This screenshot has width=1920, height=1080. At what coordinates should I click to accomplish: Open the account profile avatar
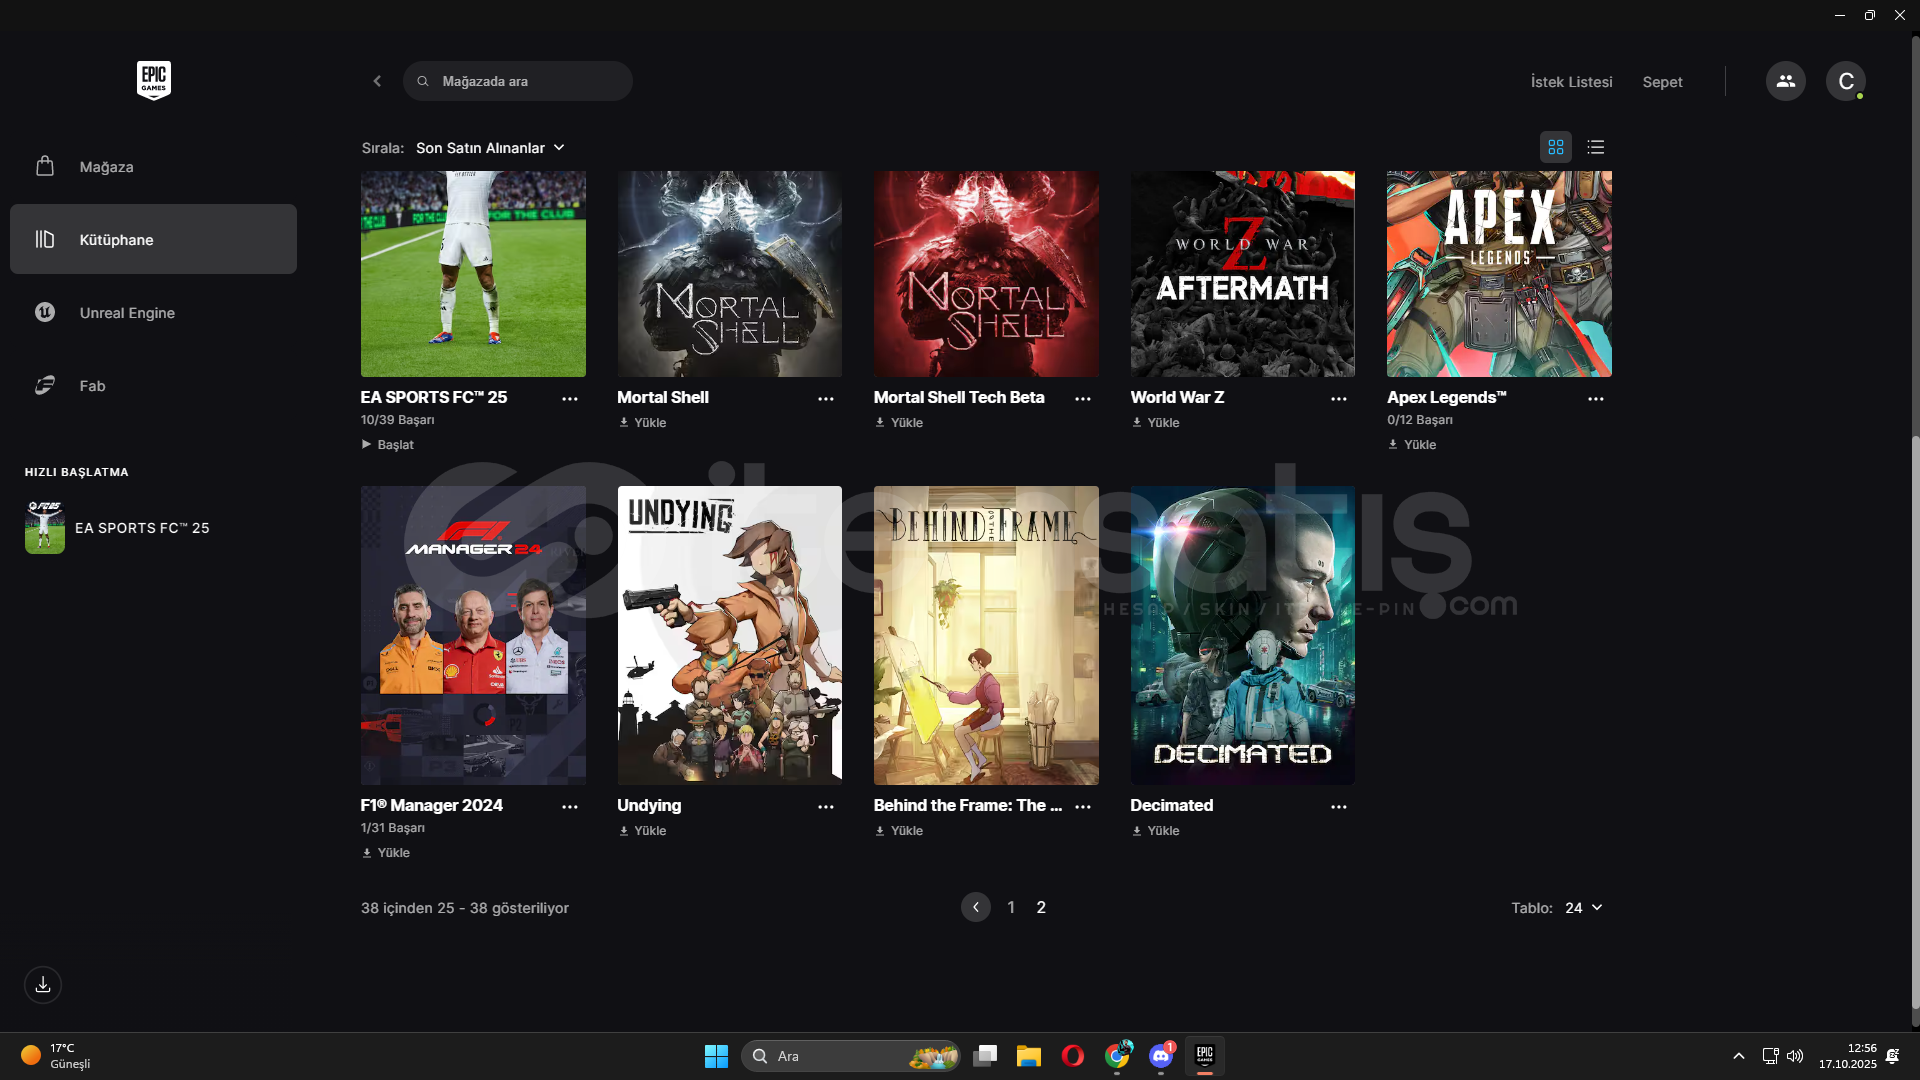tap(1845, 81)
